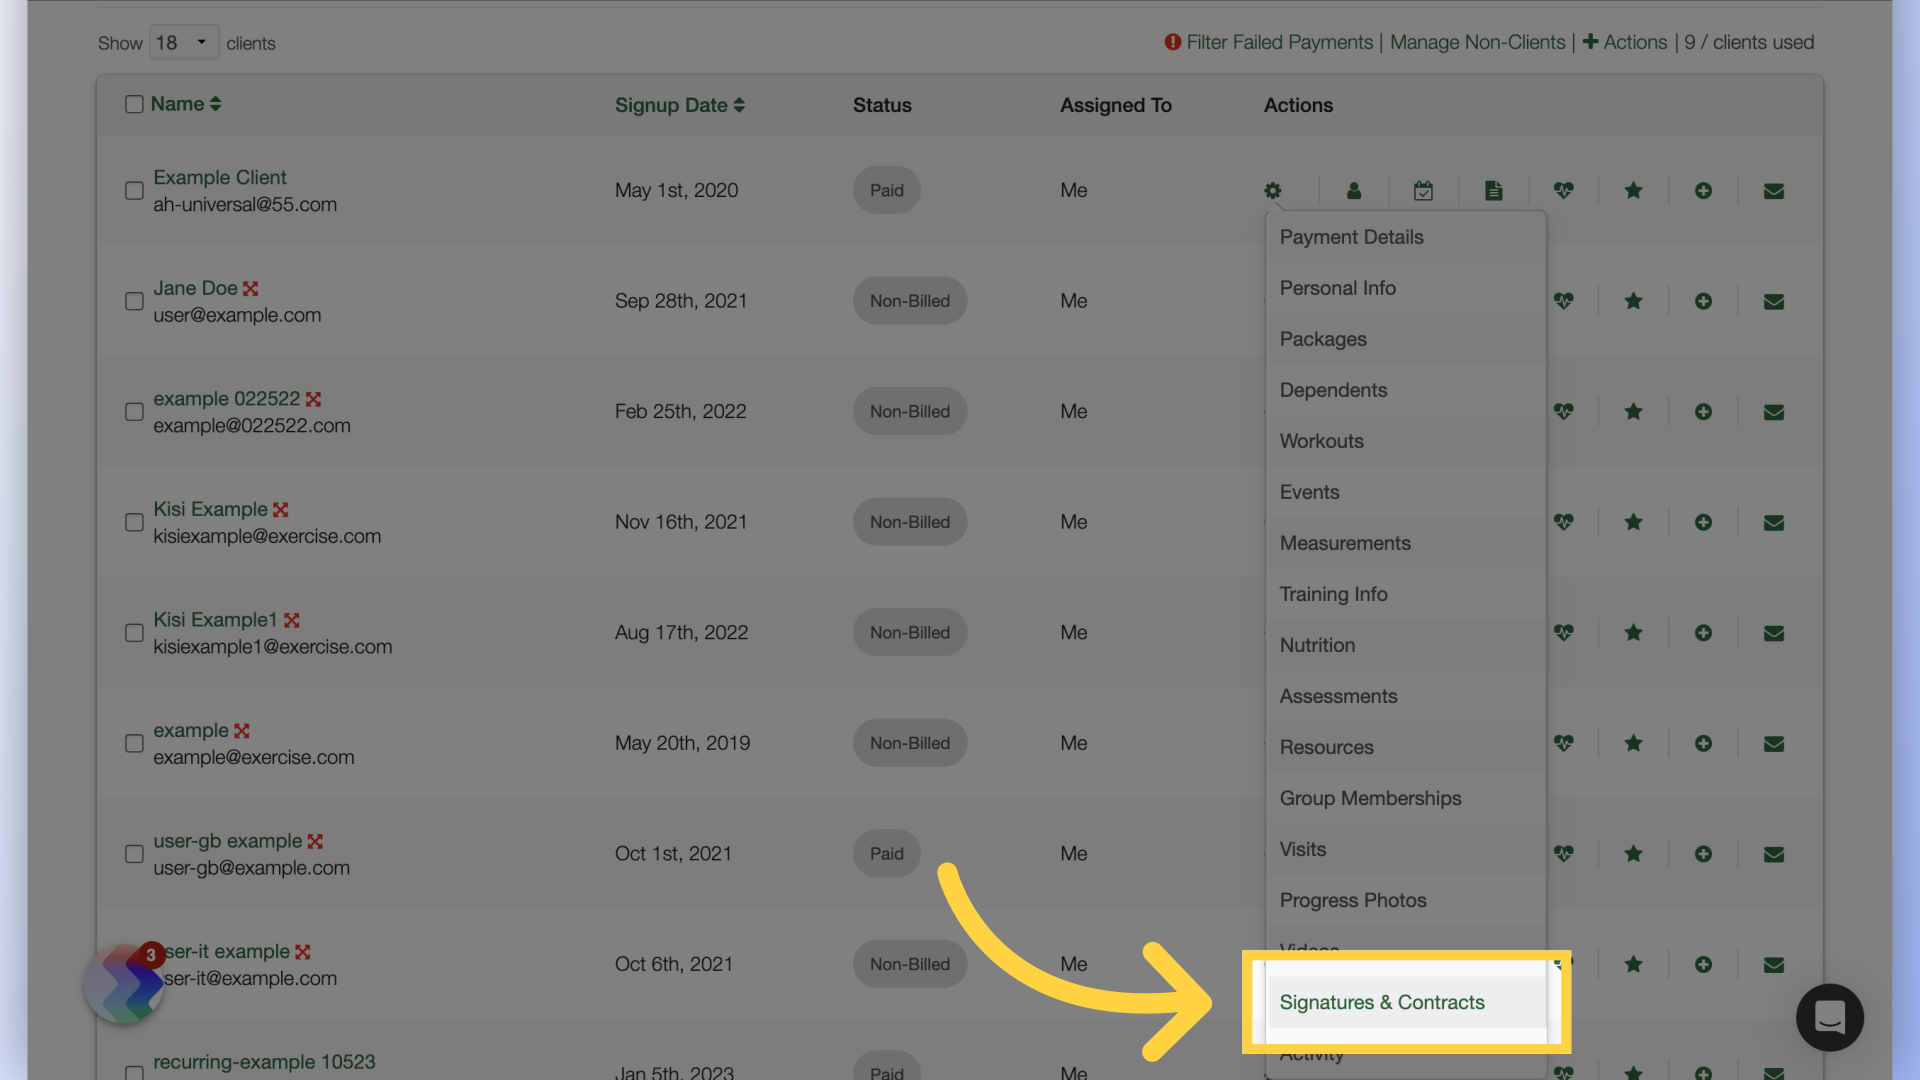Open Nutrition from the dropdown menu
Viewport: 1920px width, 1080px height.
1405,645
